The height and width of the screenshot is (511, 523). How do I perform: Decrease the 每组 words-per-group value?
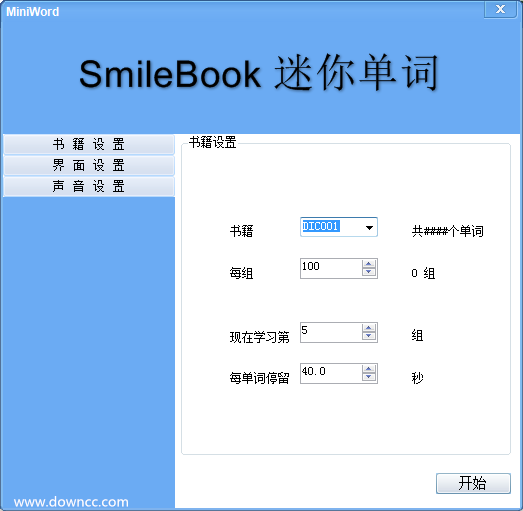pos(369,272)
